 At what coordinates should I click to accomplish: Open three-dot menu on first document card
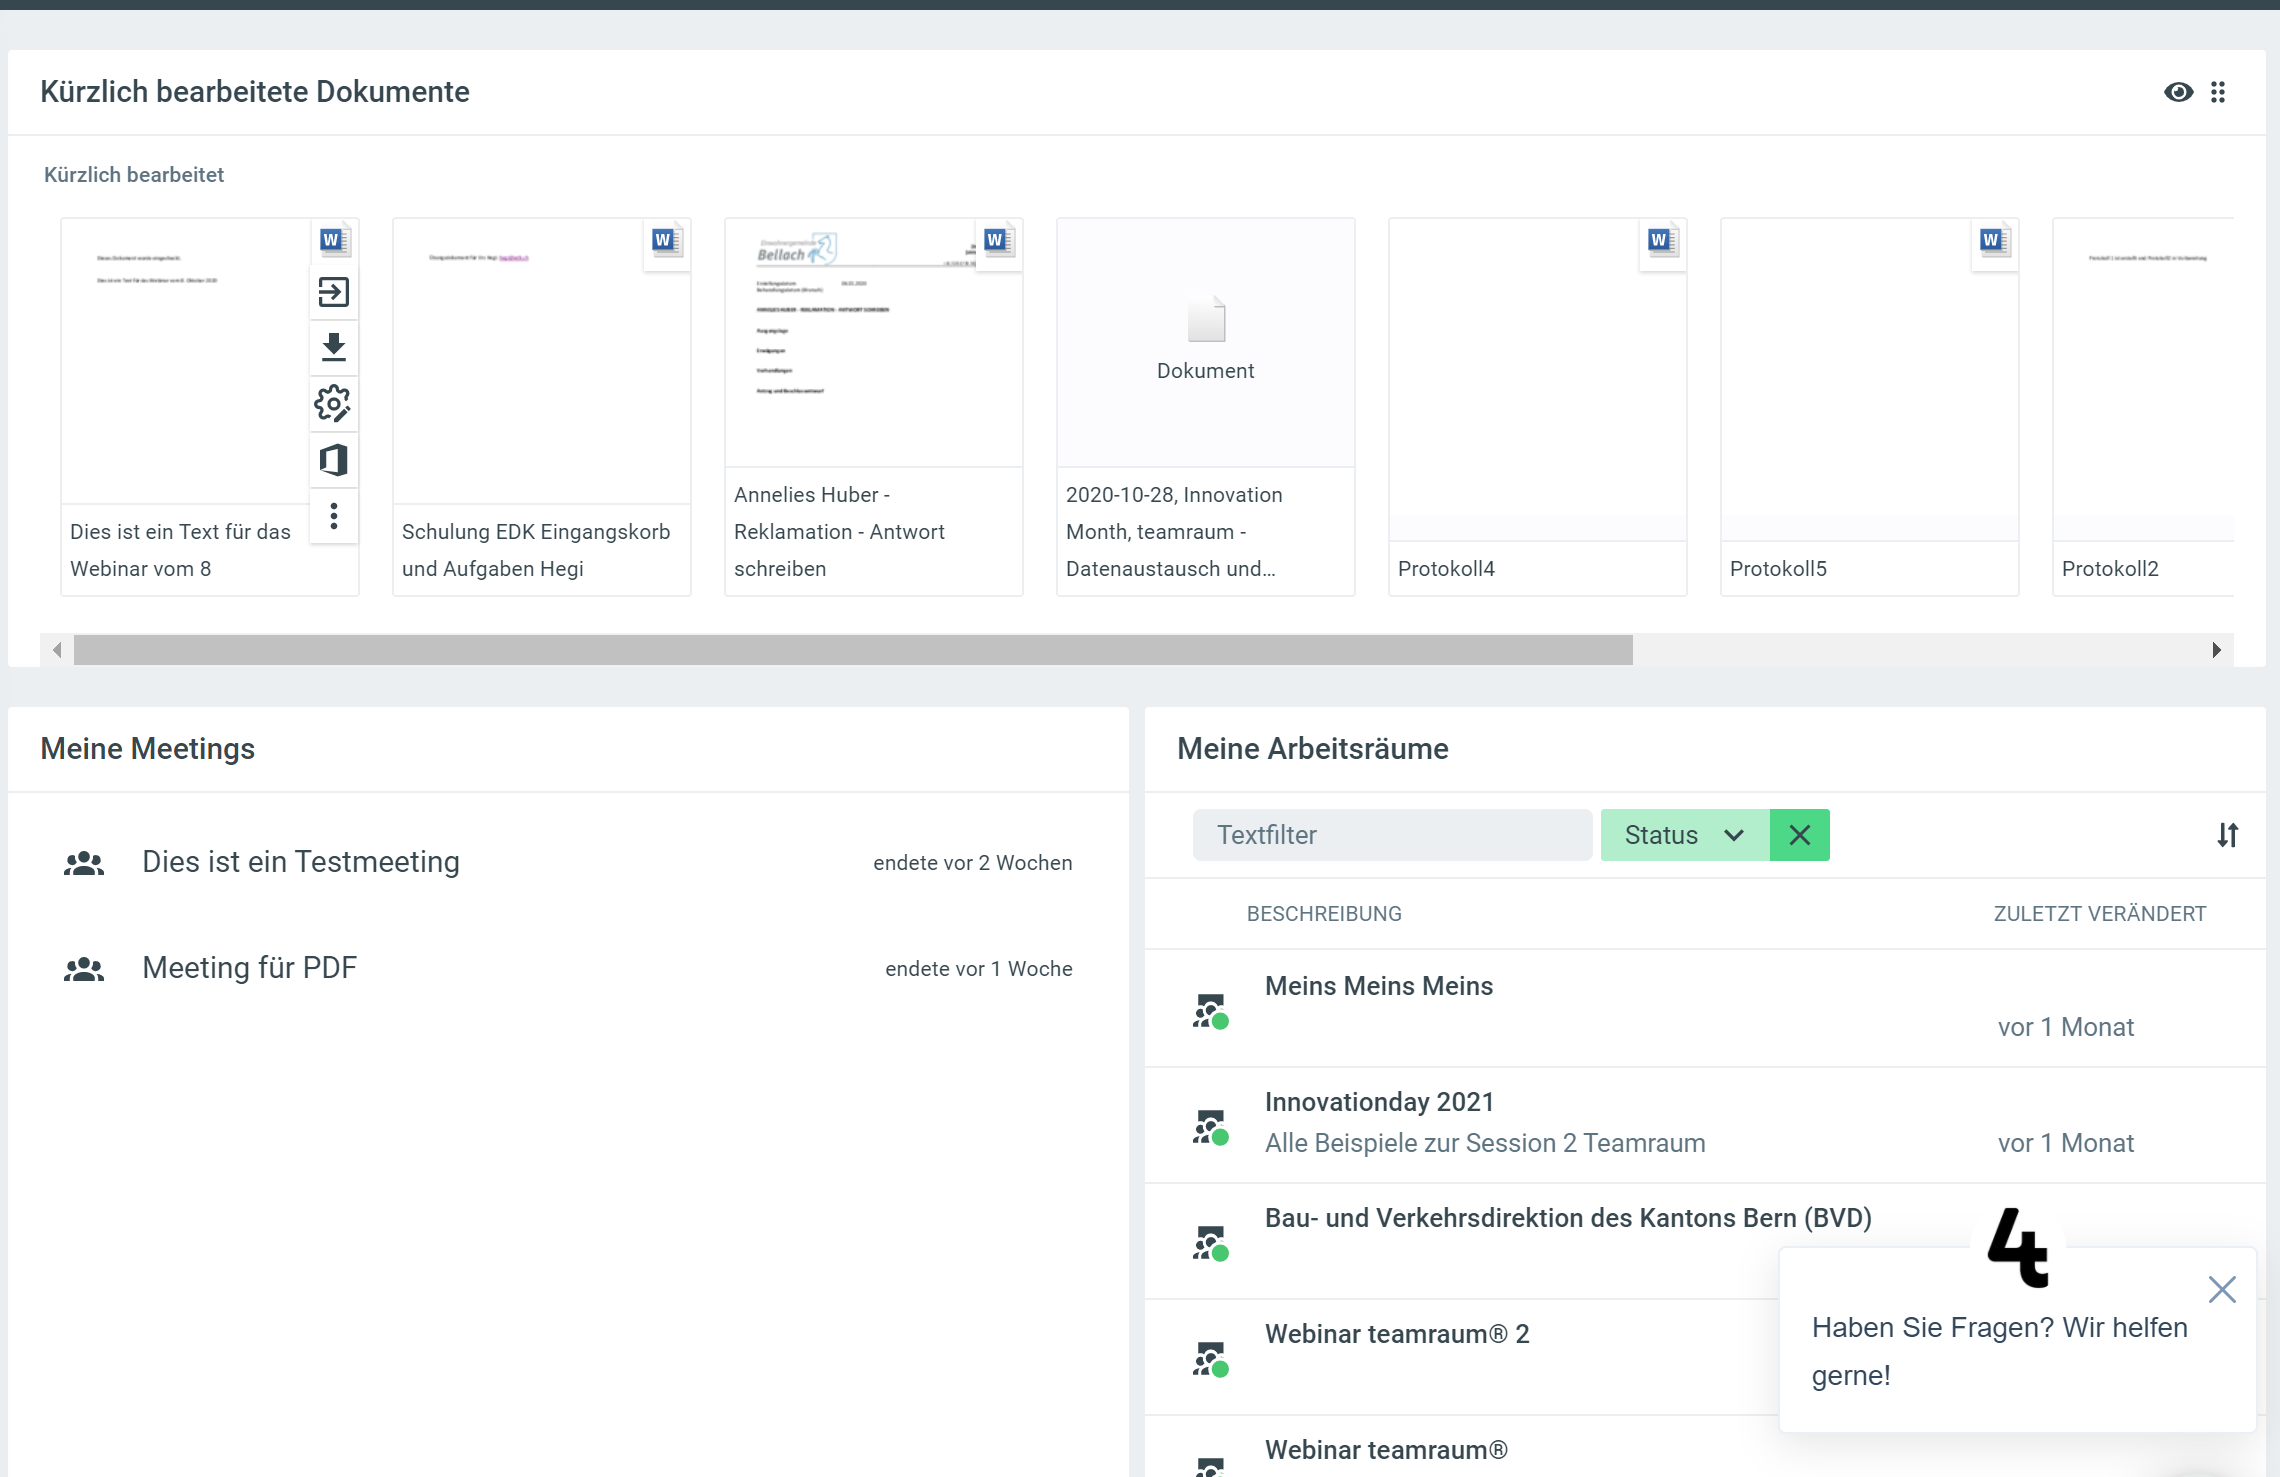click(333, 516)
